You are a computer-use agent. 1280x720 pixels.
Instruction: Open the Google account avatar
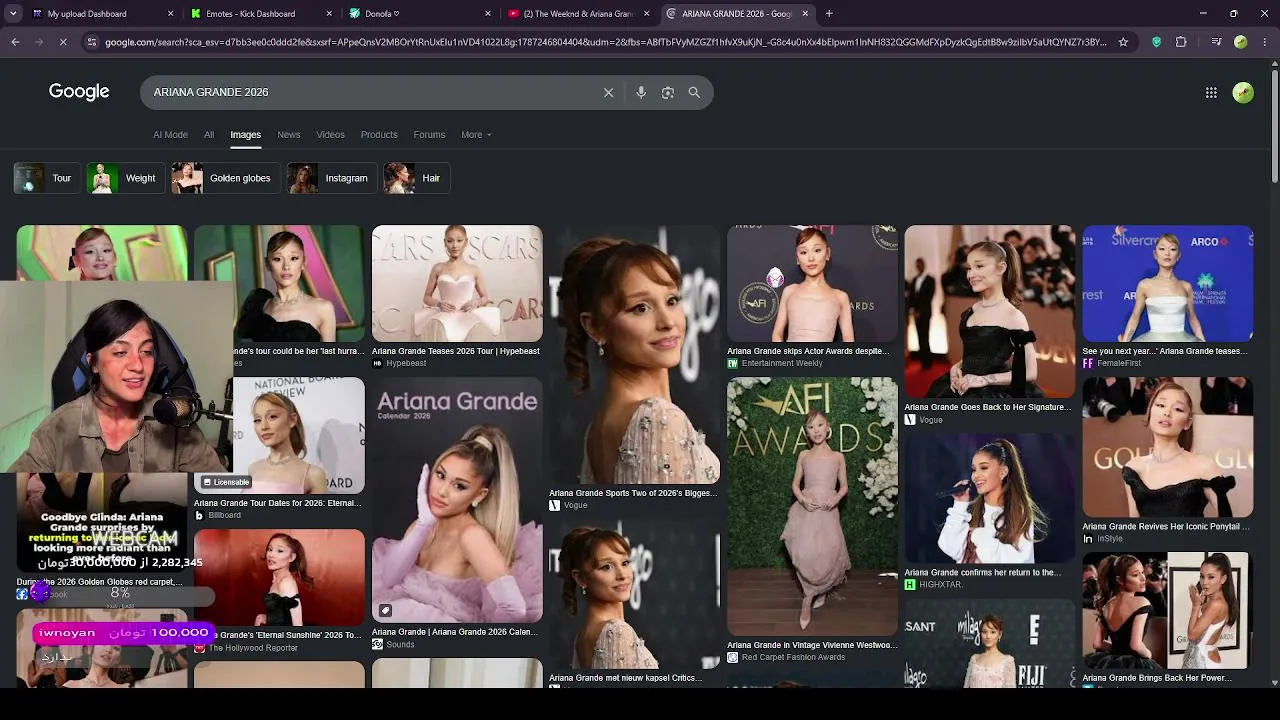coord(1243,92)
